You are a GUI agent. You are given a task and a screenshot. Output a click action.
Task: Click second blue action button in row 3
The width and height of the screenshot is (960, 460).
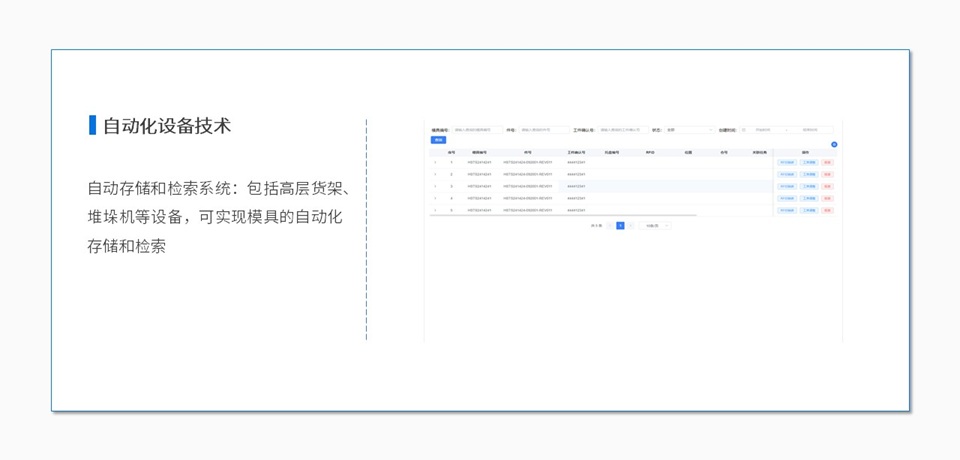point(808,186)
